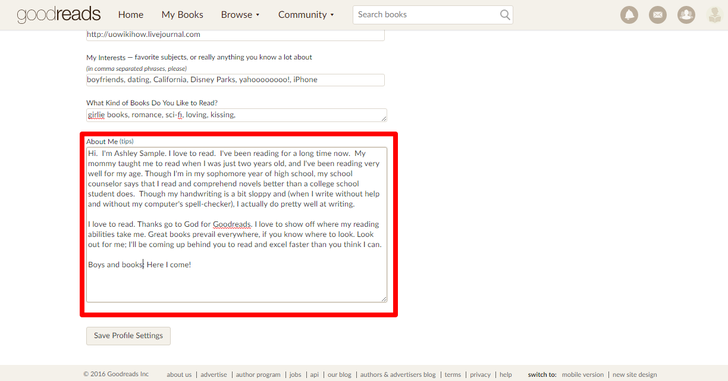The width and height of the screenshot is (728, 381).
Task: Expand the Browse dropdown menu
Action: point(240,15)
